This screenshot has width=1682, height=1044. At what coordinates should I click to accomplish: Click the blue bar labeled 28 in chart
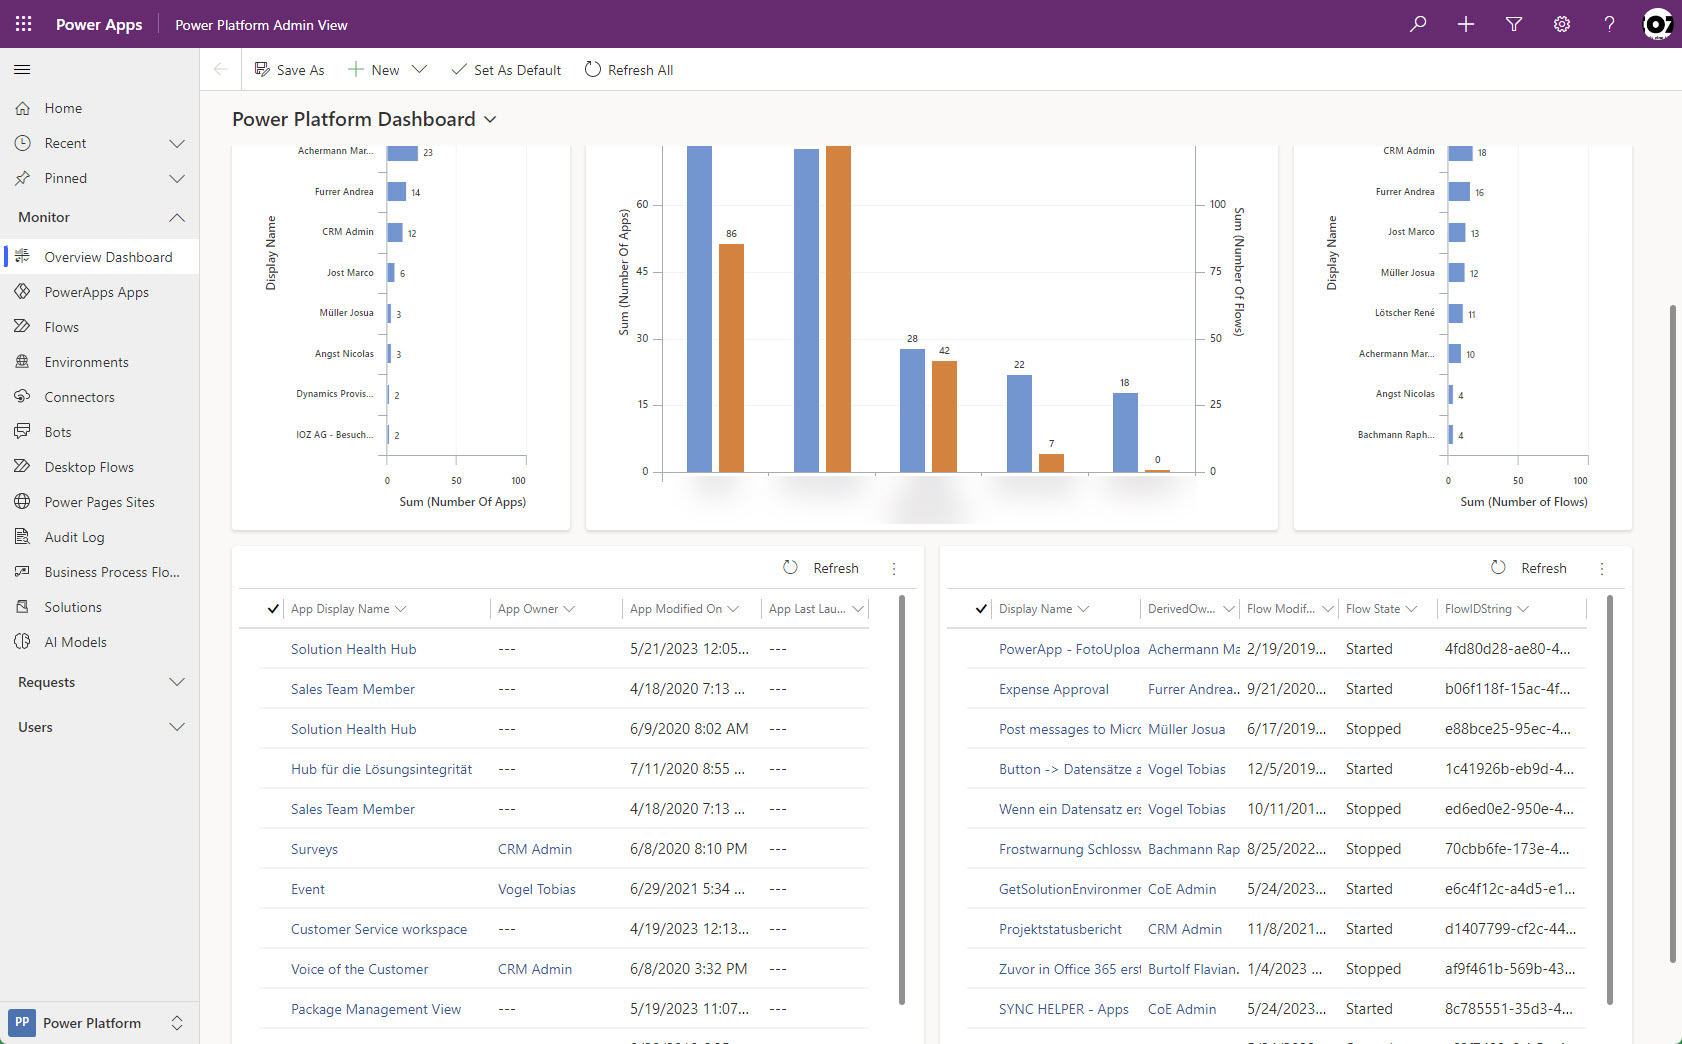tap(912, 410)
